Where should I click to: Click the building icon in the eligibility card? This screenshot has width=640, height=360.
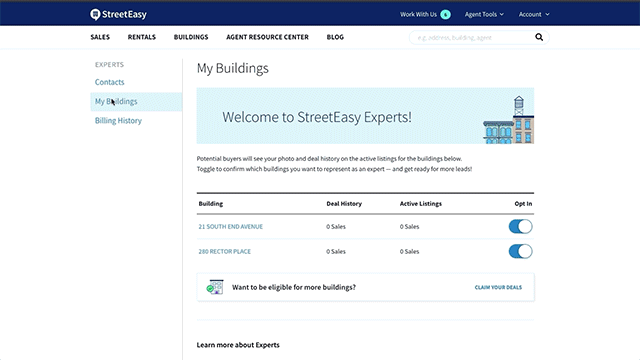pos(215,287)
